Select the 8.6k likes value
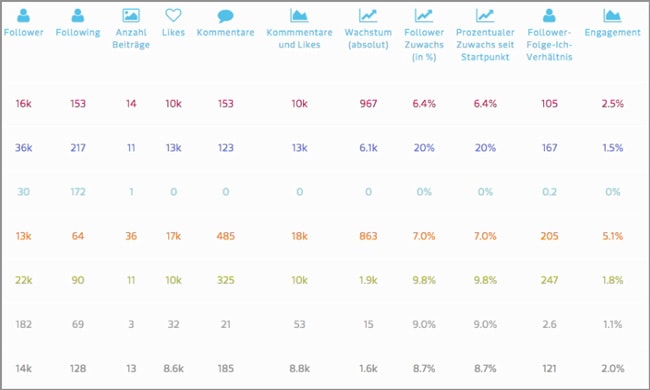This screenshot has height=390, width=650. tap(173, 368)
